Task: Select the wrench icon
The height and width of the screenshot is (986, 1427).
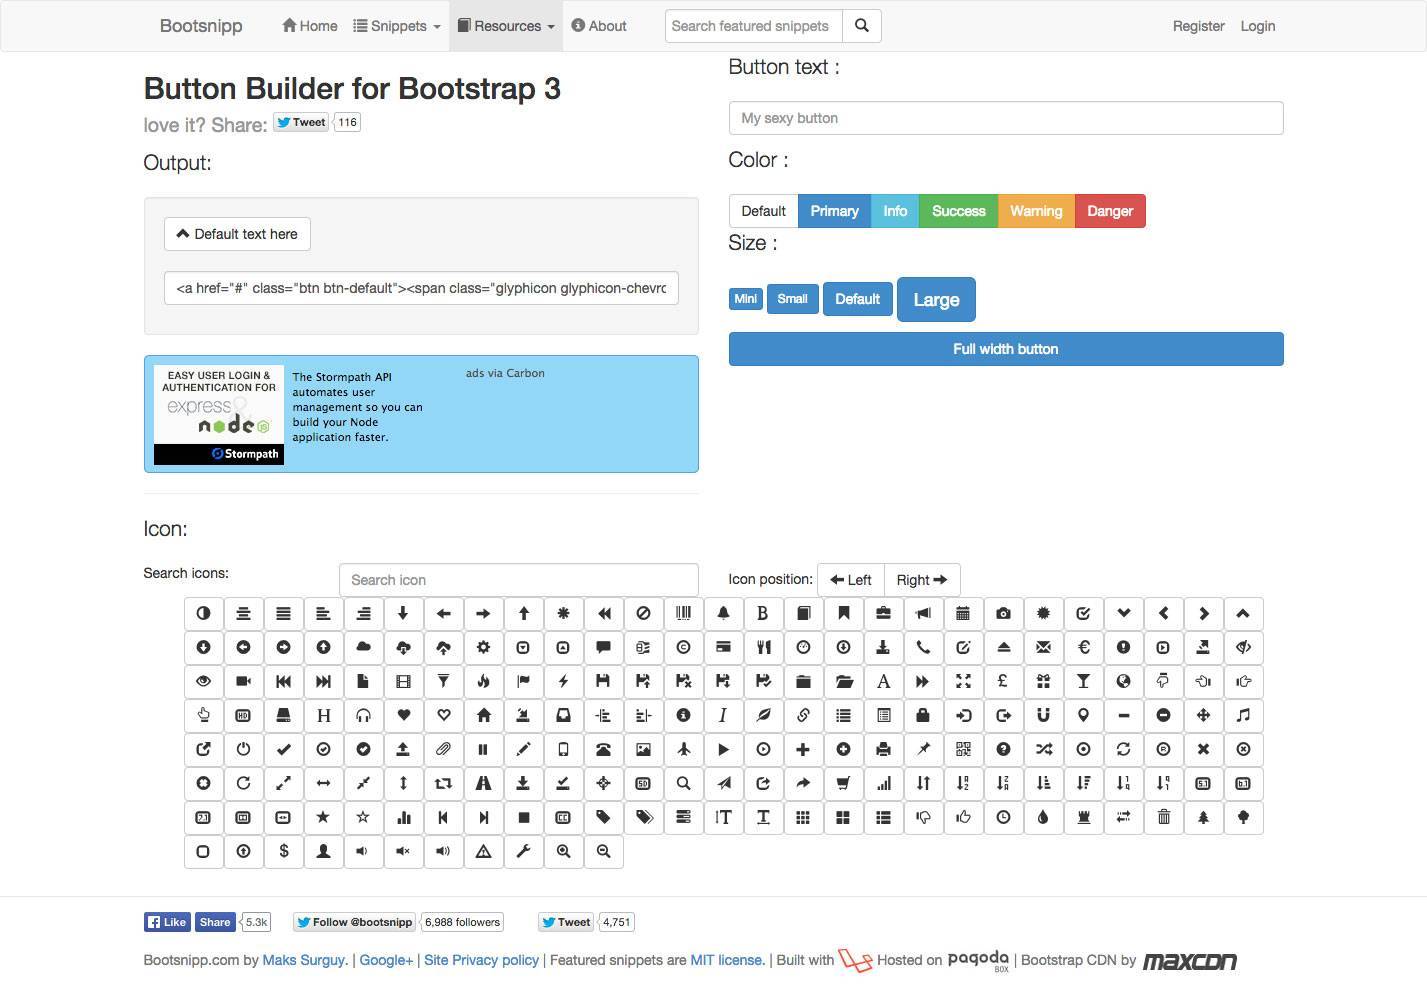Action: 523,851
